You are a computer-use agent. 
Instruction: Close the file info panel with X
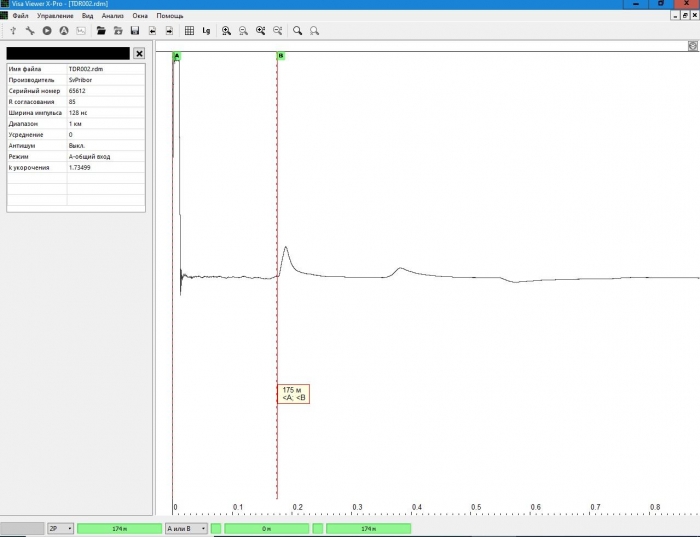tap(139, 54)
